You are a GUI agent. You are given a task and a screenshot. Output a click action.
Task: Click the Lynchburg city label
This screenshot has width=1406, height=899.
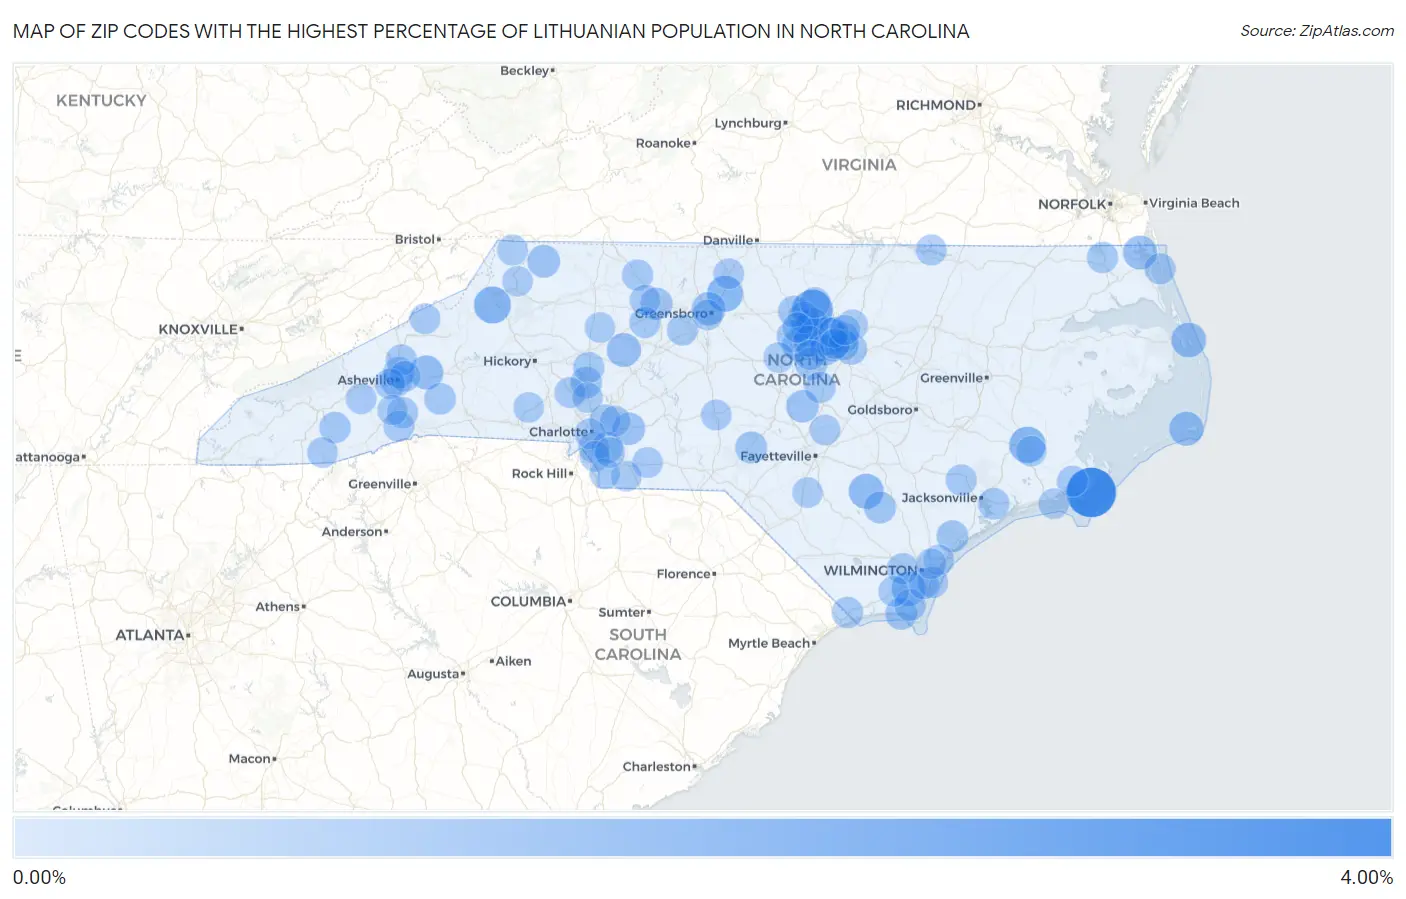[x=748, y=123]
